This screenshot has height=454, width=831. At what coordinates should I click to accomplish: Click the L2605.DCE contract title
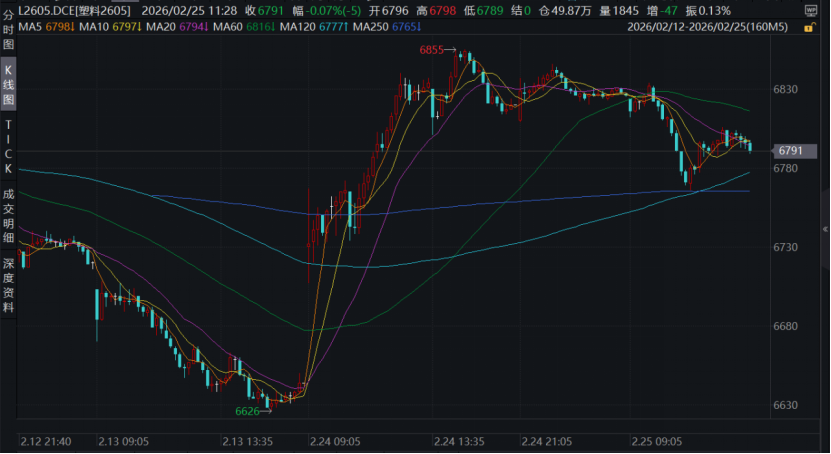pyautogui.click(x=68, y=10)
